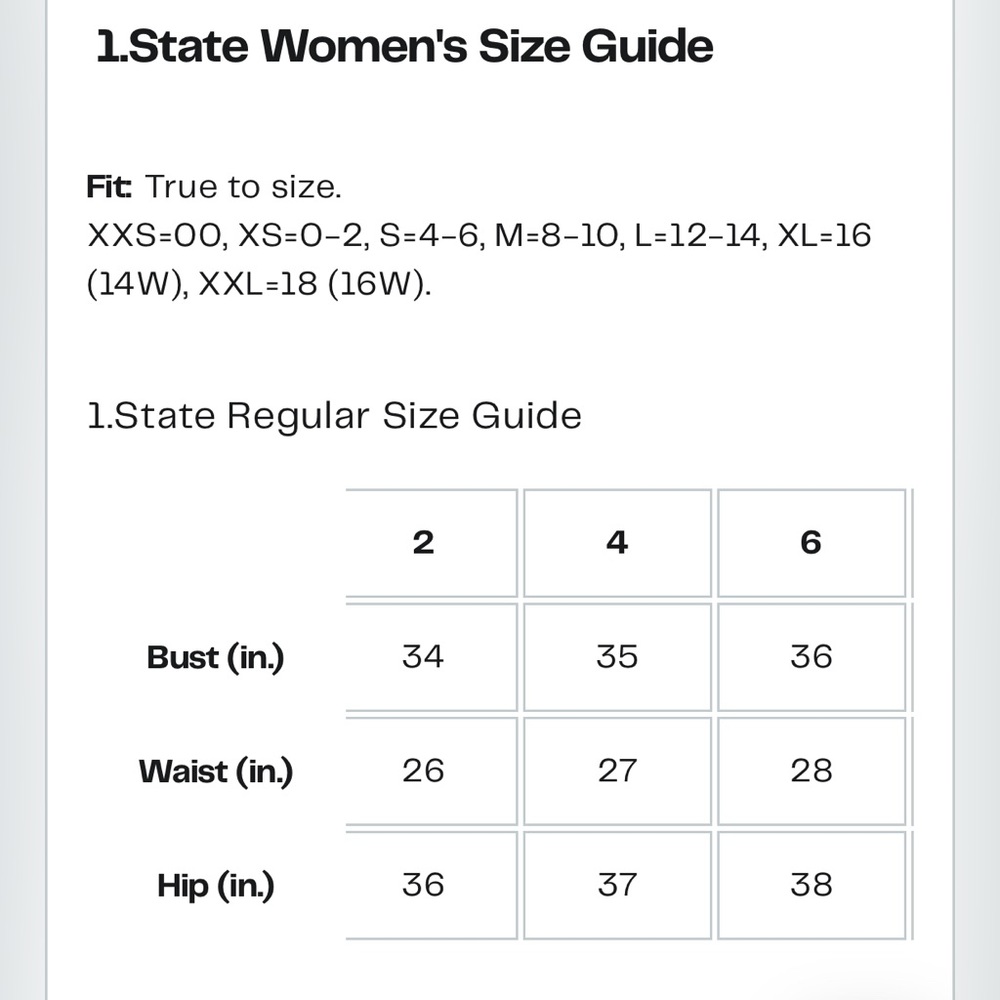
Task: Click the Hip (in.) row label
Action: point(216,885)
